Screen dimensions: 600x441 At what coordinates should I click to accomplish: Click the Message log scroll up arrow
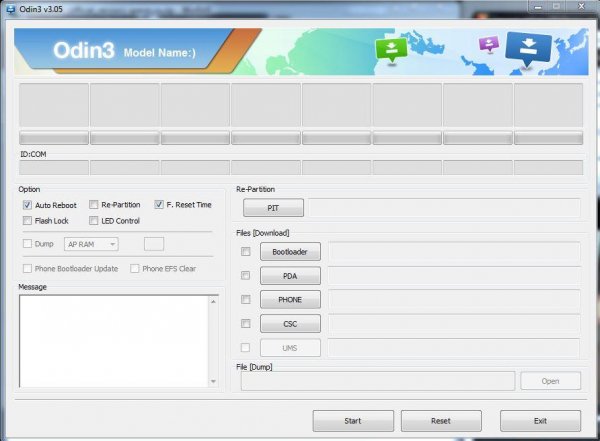coord(213,302)
